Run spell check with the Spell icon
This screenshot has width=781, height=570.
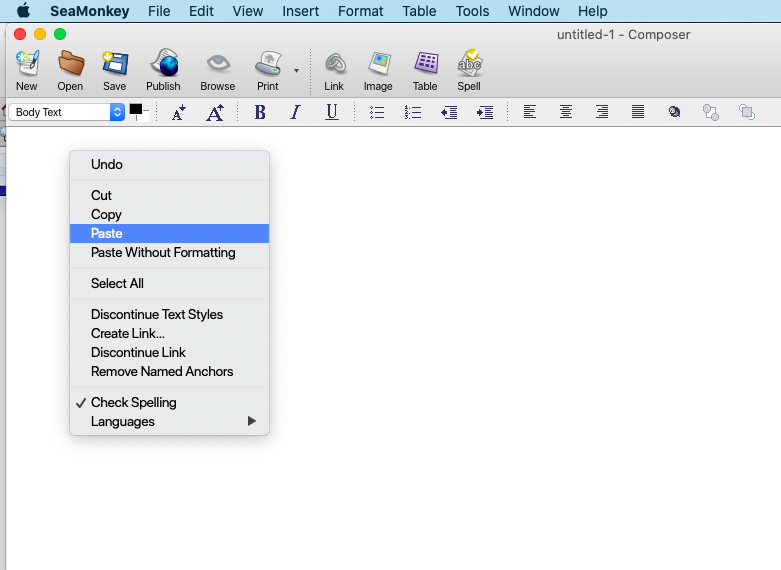click(469, 63)
